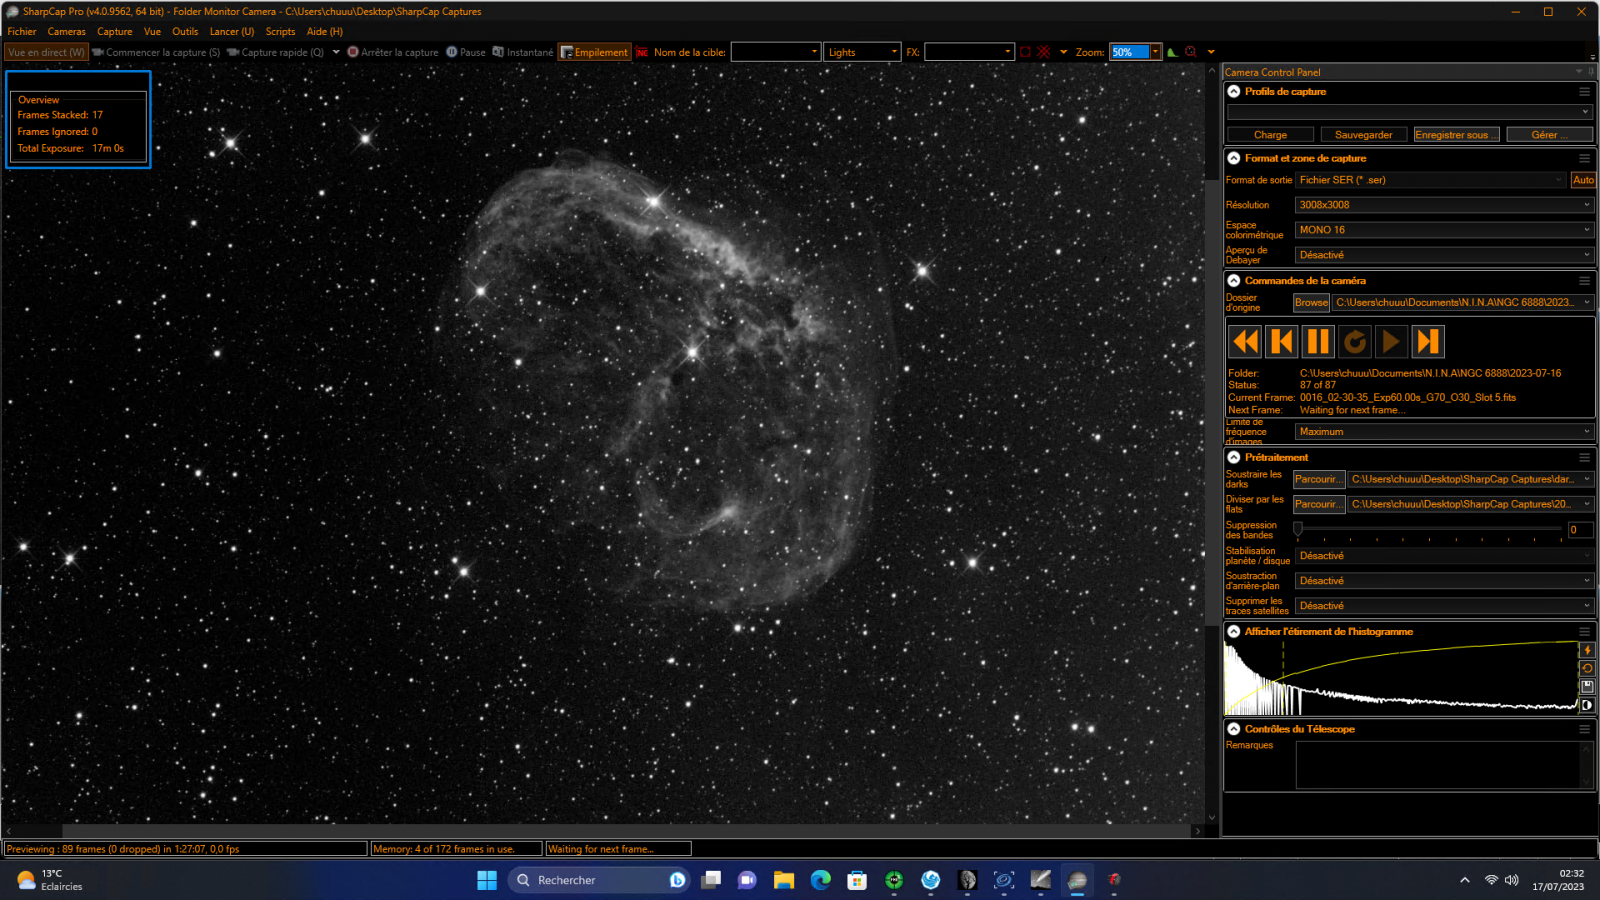Screen dimensions: 1600x900
Task: Click Sauvegarder profile button
Action: tap(1364, 135)
